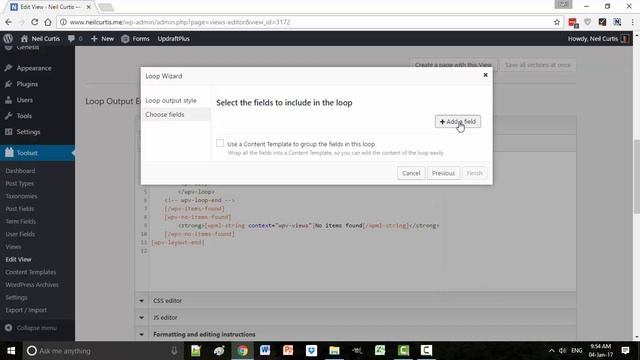640x360 pixels.
Task: Open the WordPress logo menu
Action: click(8, 39)
